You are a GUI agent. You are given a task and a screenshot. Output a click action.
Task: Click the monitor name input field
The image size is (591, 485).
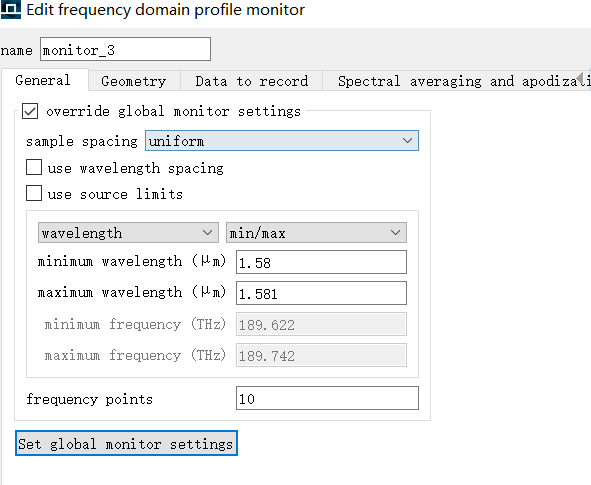[125, 49]
